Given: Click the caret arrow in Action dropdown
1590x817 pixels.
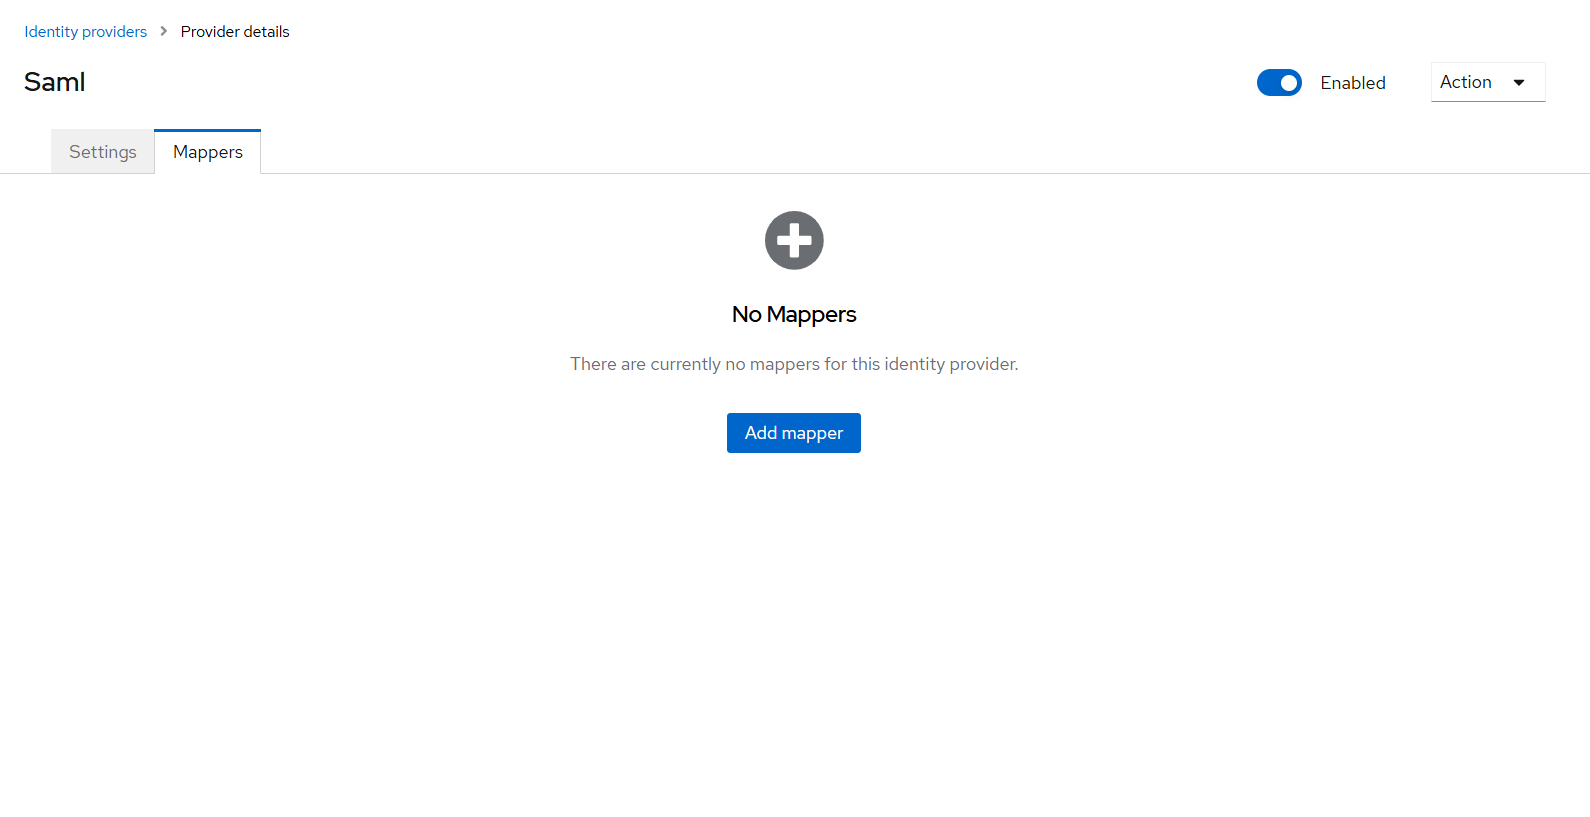Looking at the screenshot, I should (1518, 83).
